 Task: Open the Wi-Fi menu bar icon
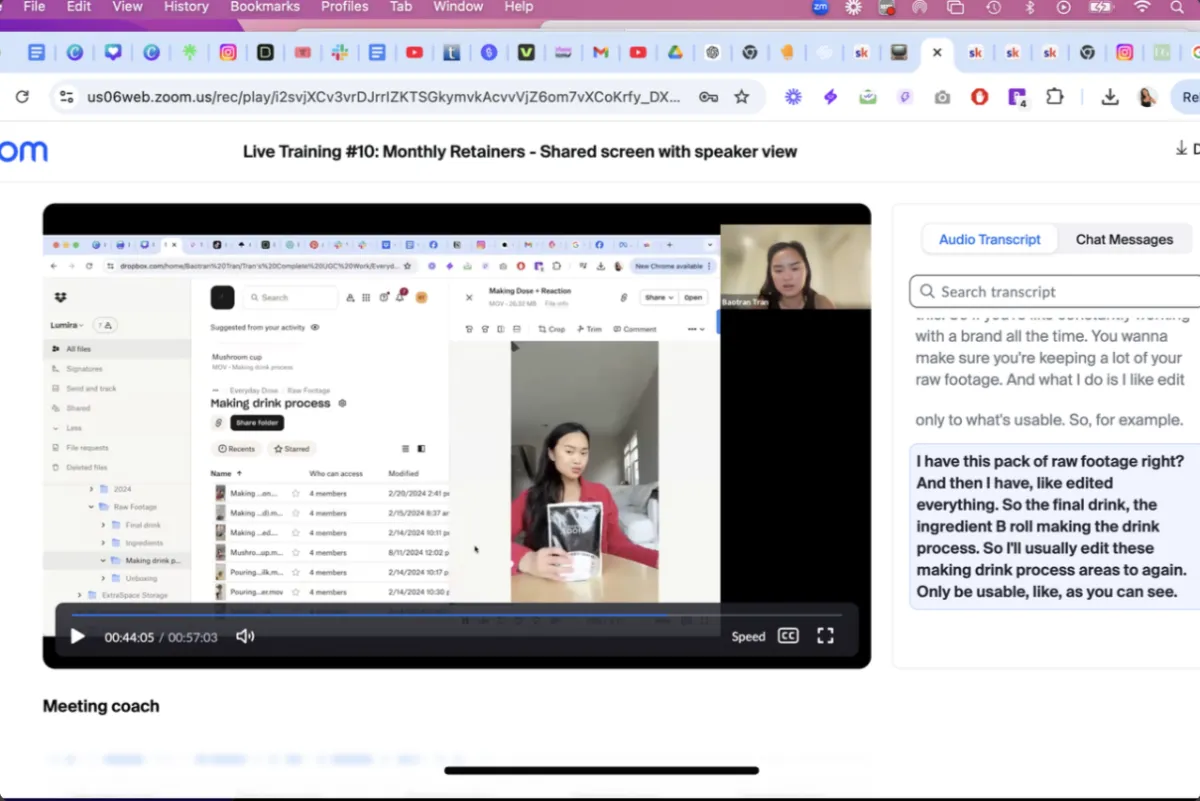[x=1142, y=7]
